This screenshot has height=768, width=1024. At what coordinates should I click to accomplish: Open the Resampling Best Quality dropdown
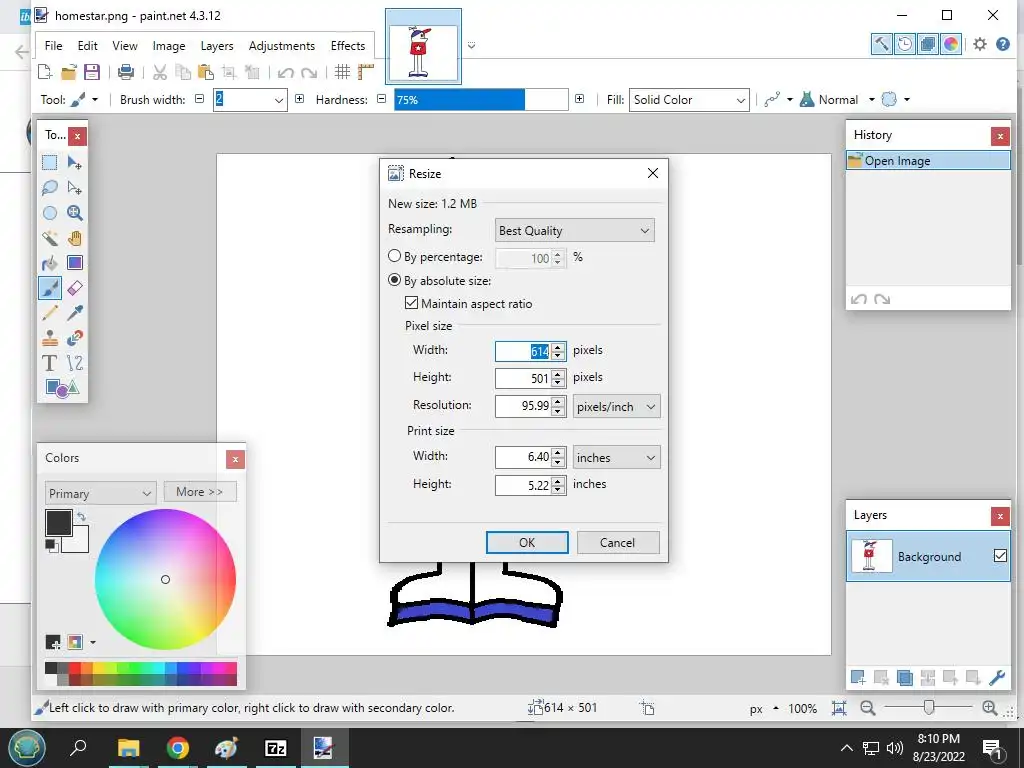[x=575, y=231]
